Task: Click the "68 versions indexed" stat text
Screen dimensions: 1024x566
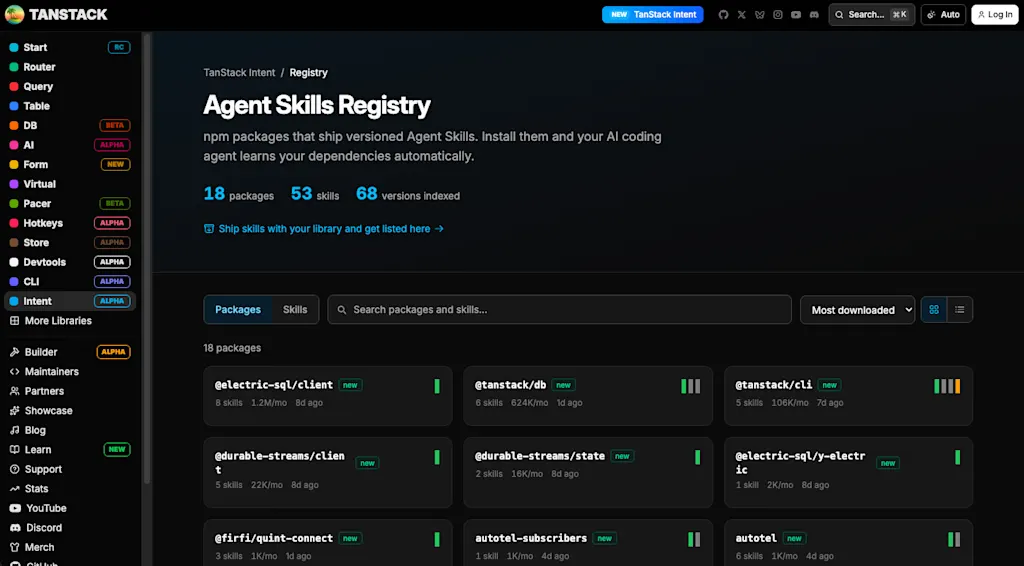Action: (408, 194)
